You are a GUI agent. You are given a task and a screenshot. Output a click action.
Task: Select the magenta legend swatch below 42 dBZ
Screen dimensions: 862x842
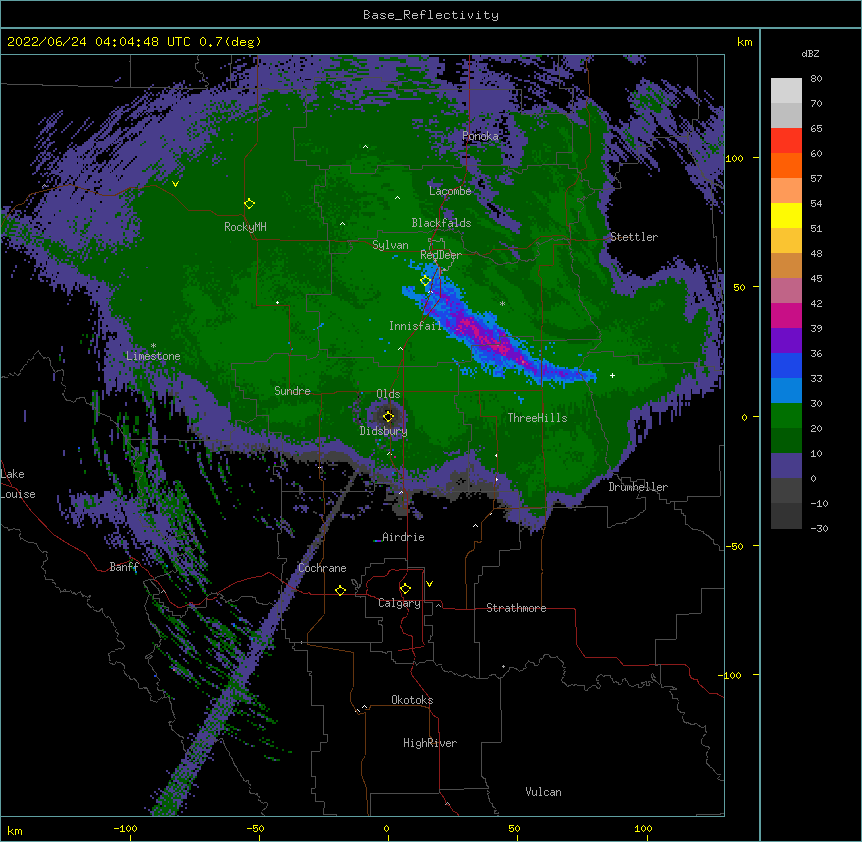(x=786, y=316)
